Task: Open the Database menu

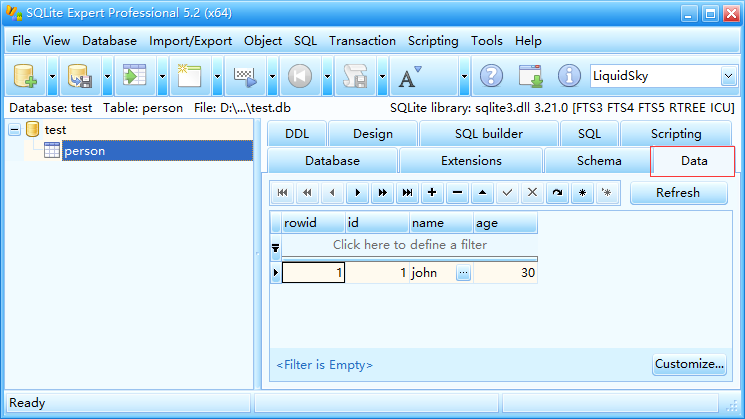Action: 109,41
